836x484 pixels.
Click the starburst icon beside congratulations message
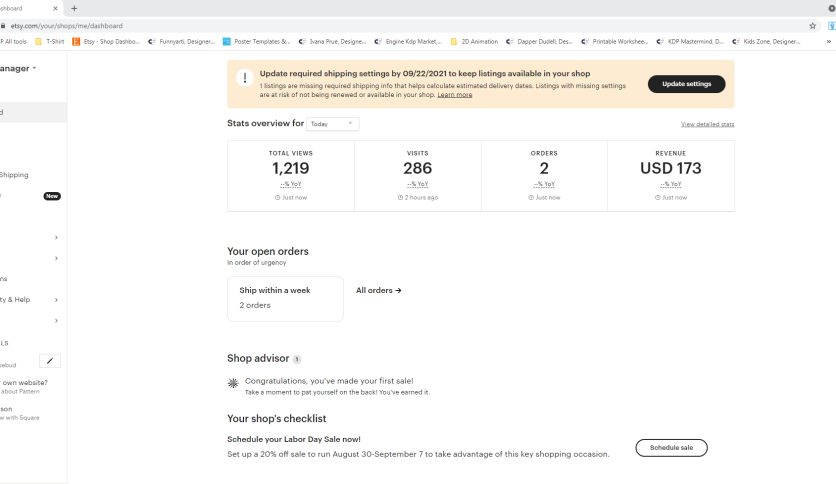click(233, 383)
